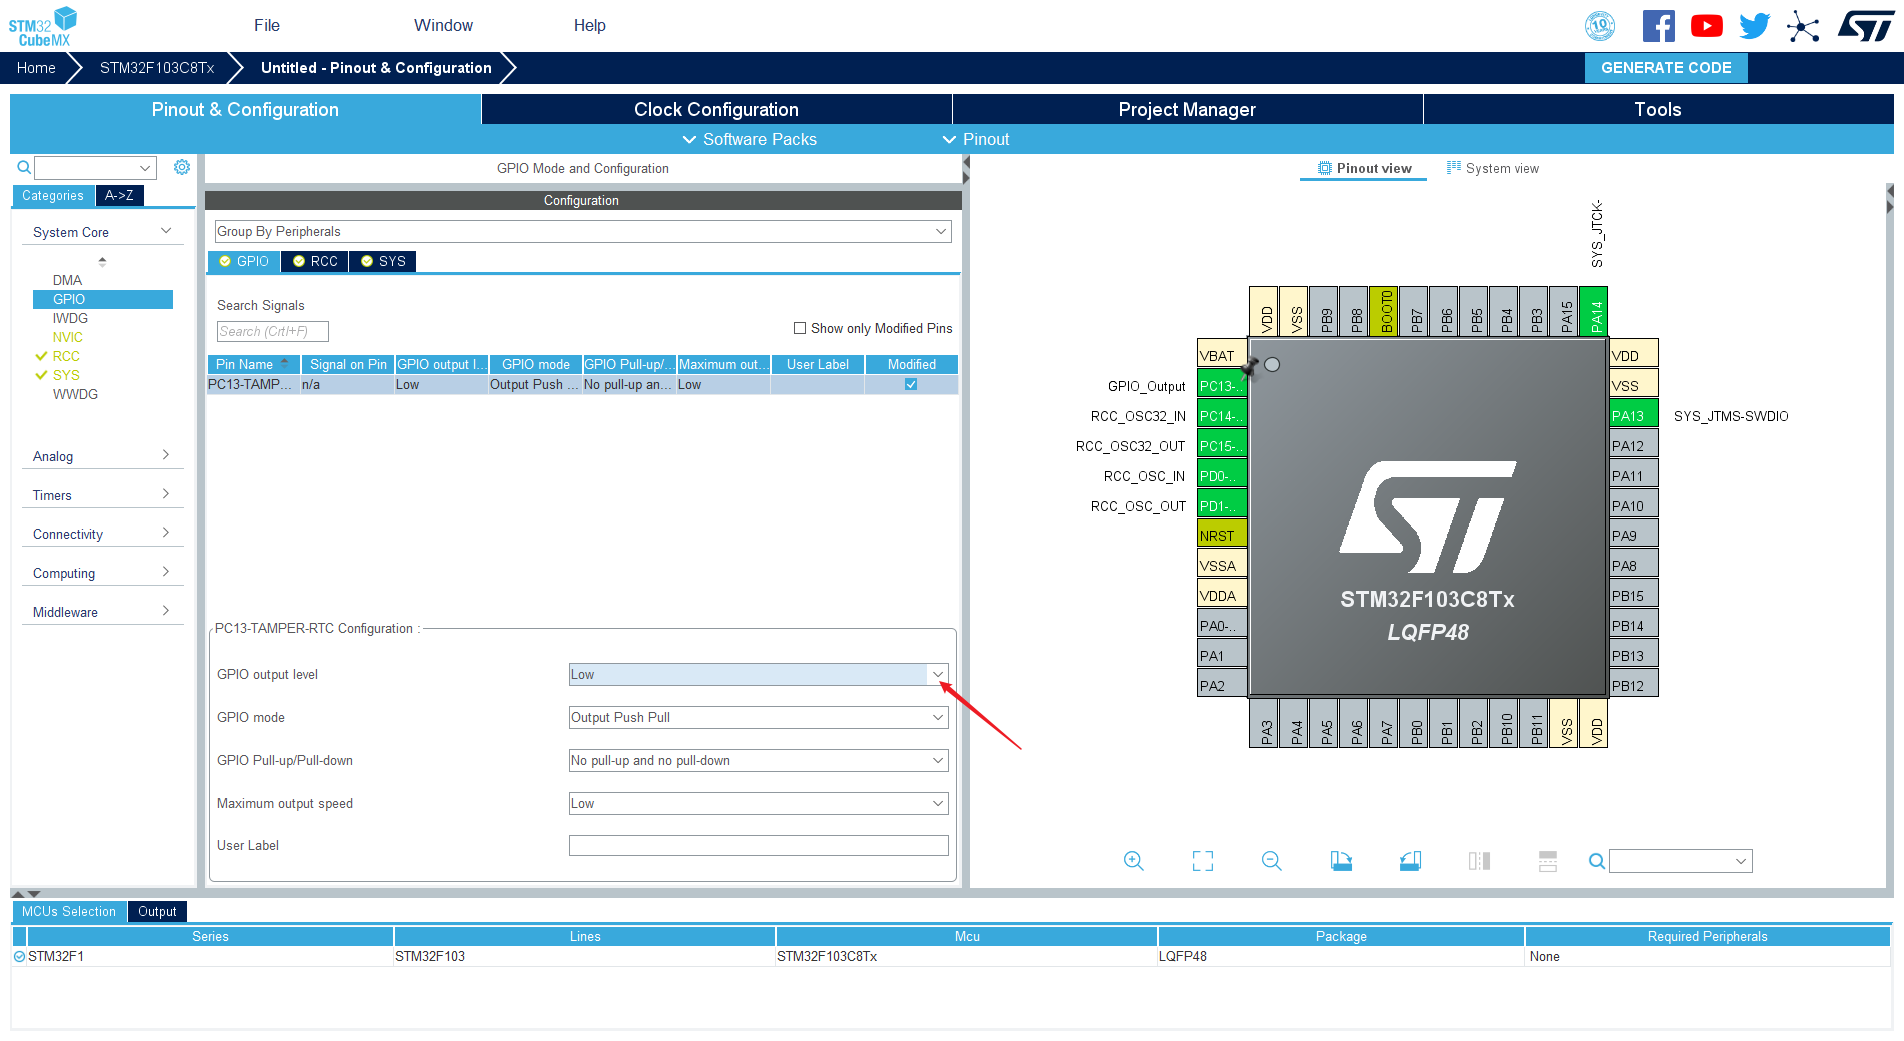Select the PC13-TAMP... pin table row
The width and height of the screenshot is (1904, 1041).
tap(583, 385)
